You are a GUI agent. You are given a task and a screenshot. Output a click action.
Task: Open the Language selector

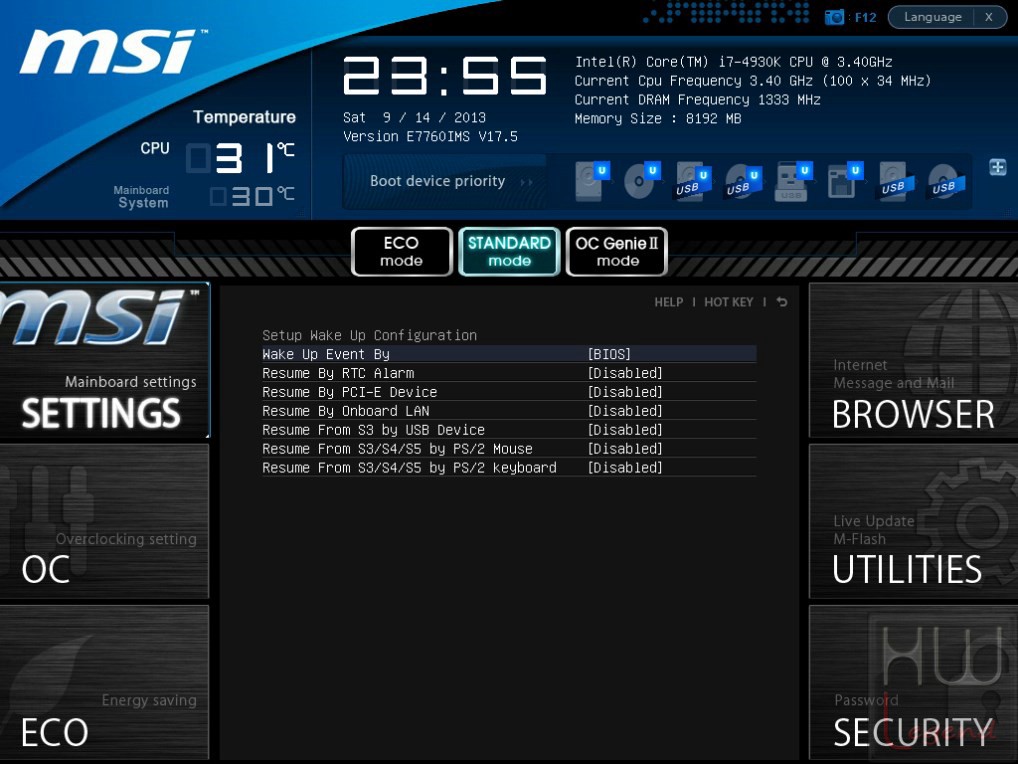pos(932,17)
